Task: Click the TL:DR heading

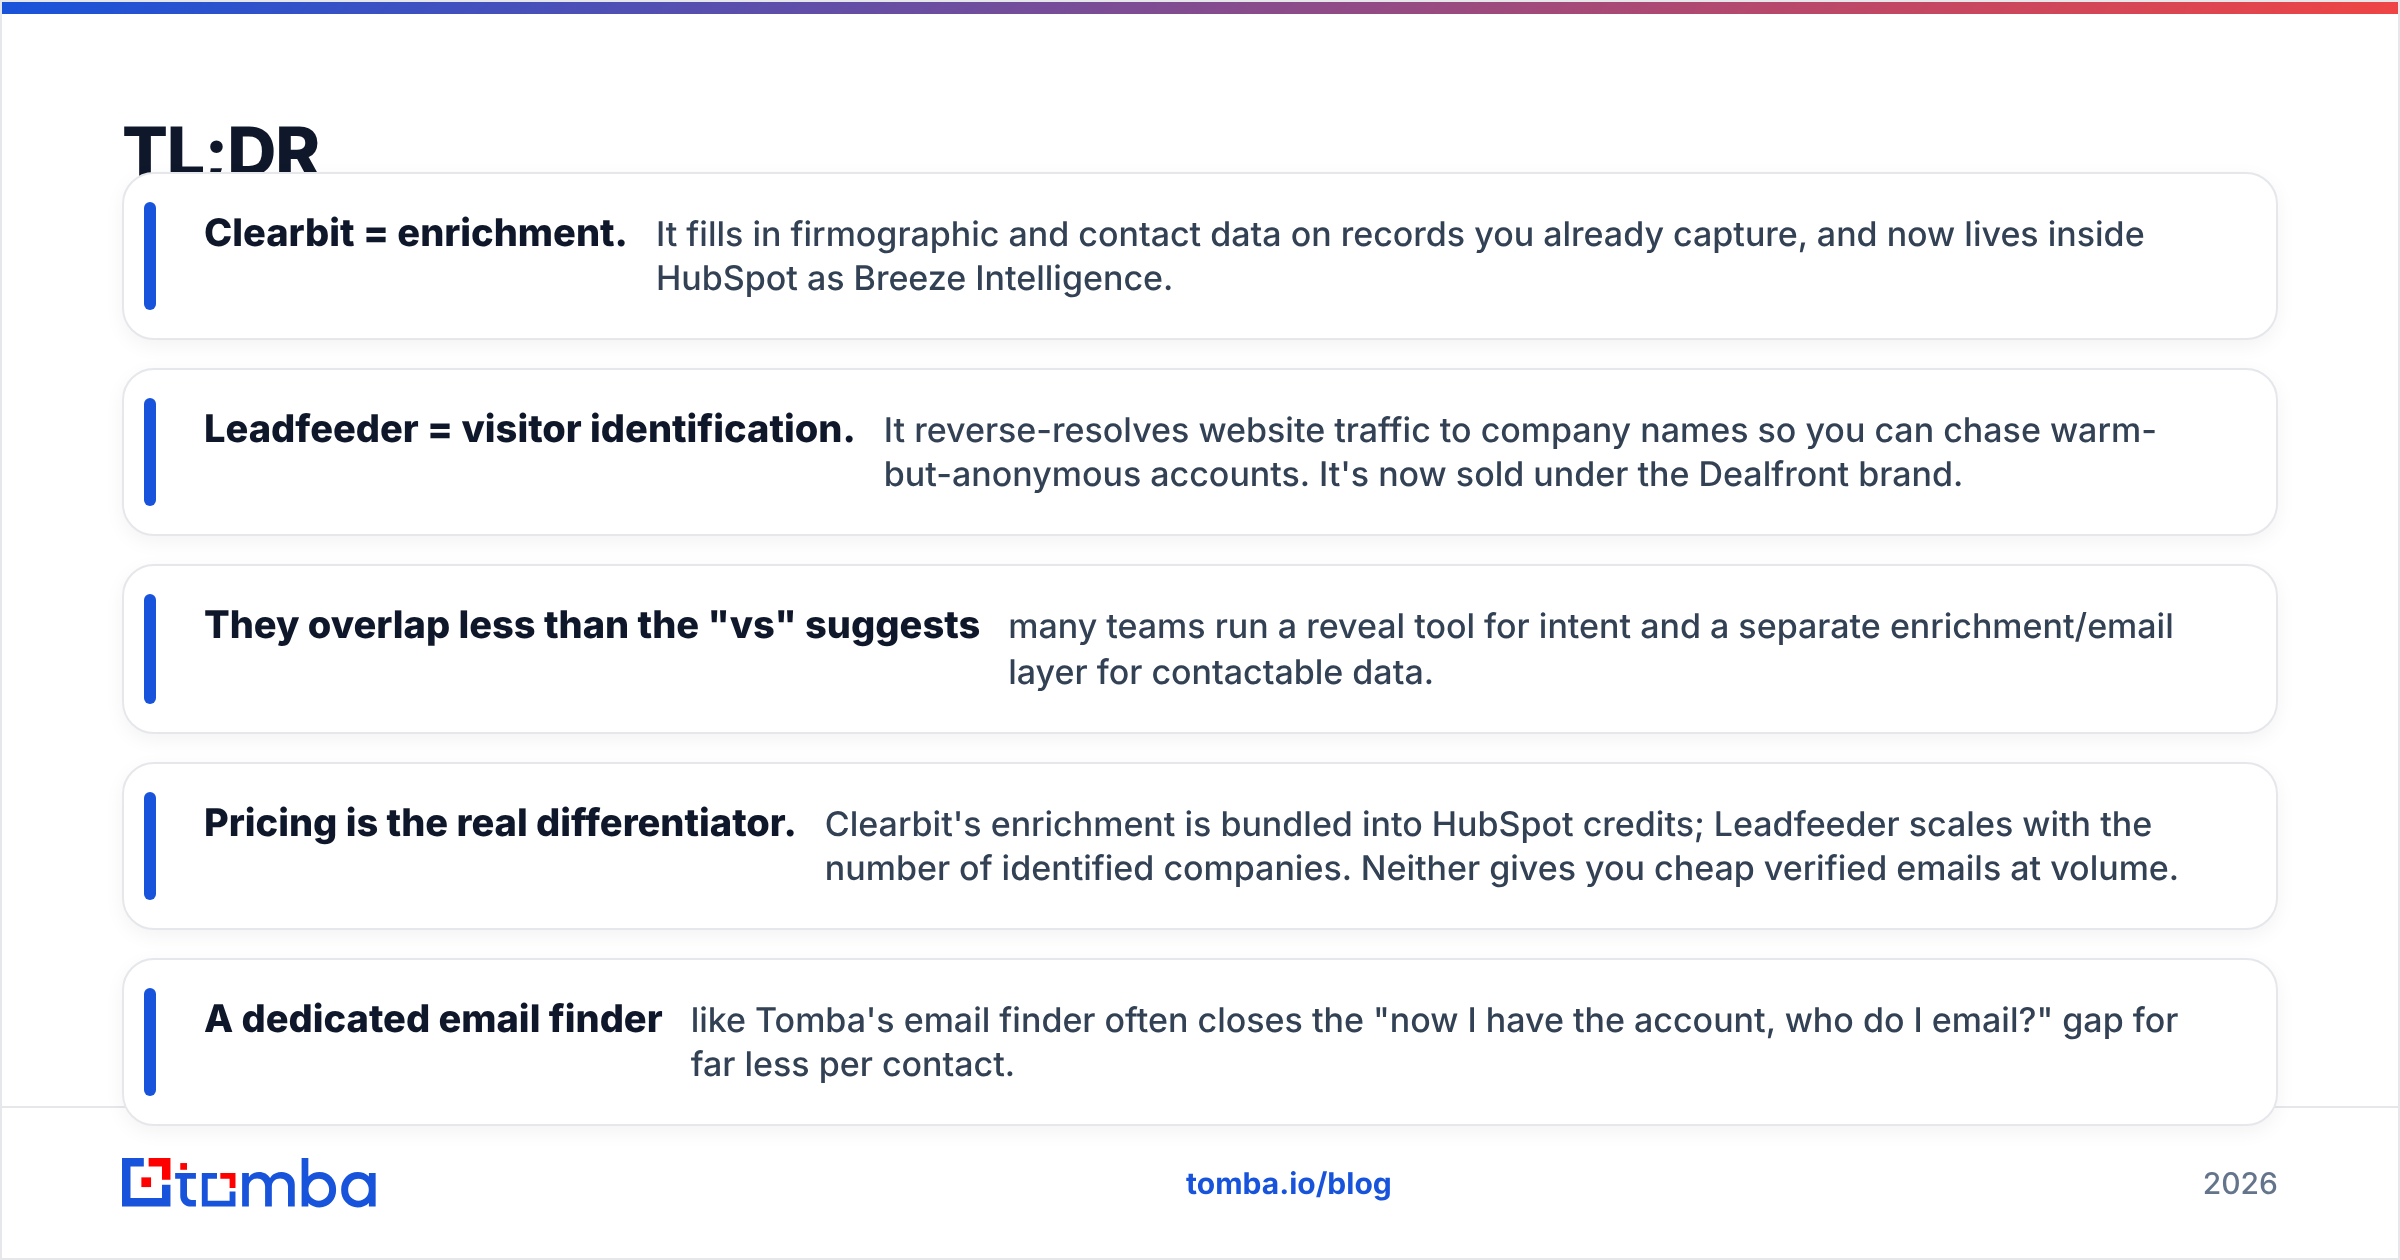Action: pos(221,150)
